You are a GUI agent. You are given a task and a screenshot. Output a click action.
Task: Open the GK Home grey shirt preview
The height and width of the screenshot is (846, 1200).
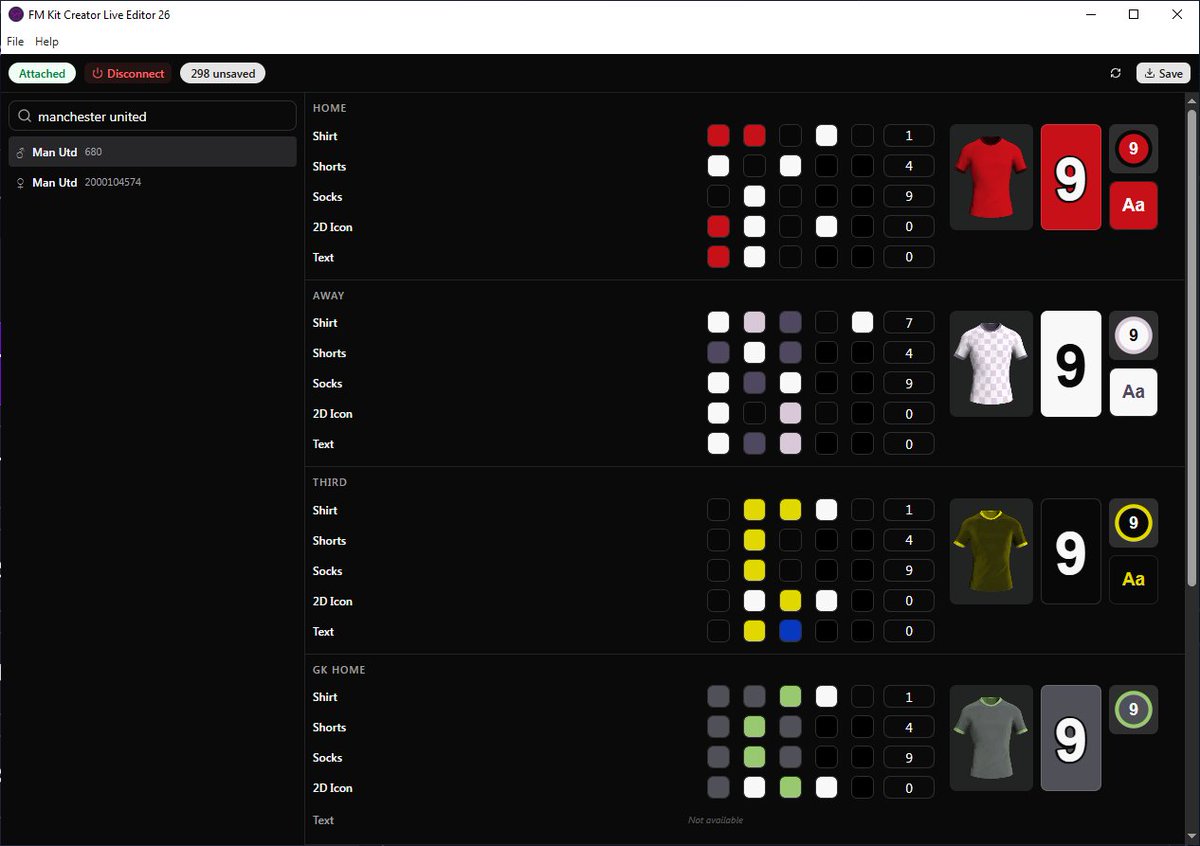pos(991,738)
